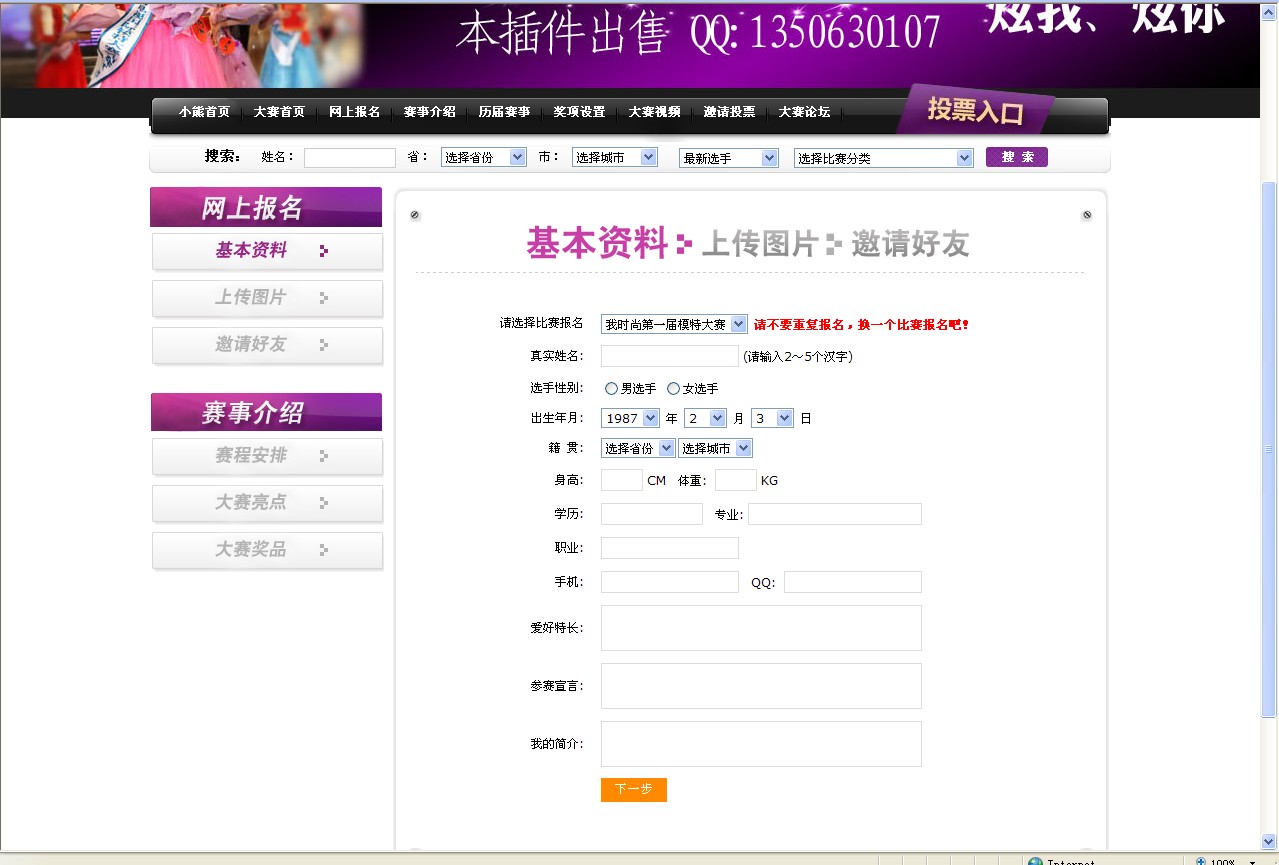Click the top-left panel corner pin icon

click(415, 215)
